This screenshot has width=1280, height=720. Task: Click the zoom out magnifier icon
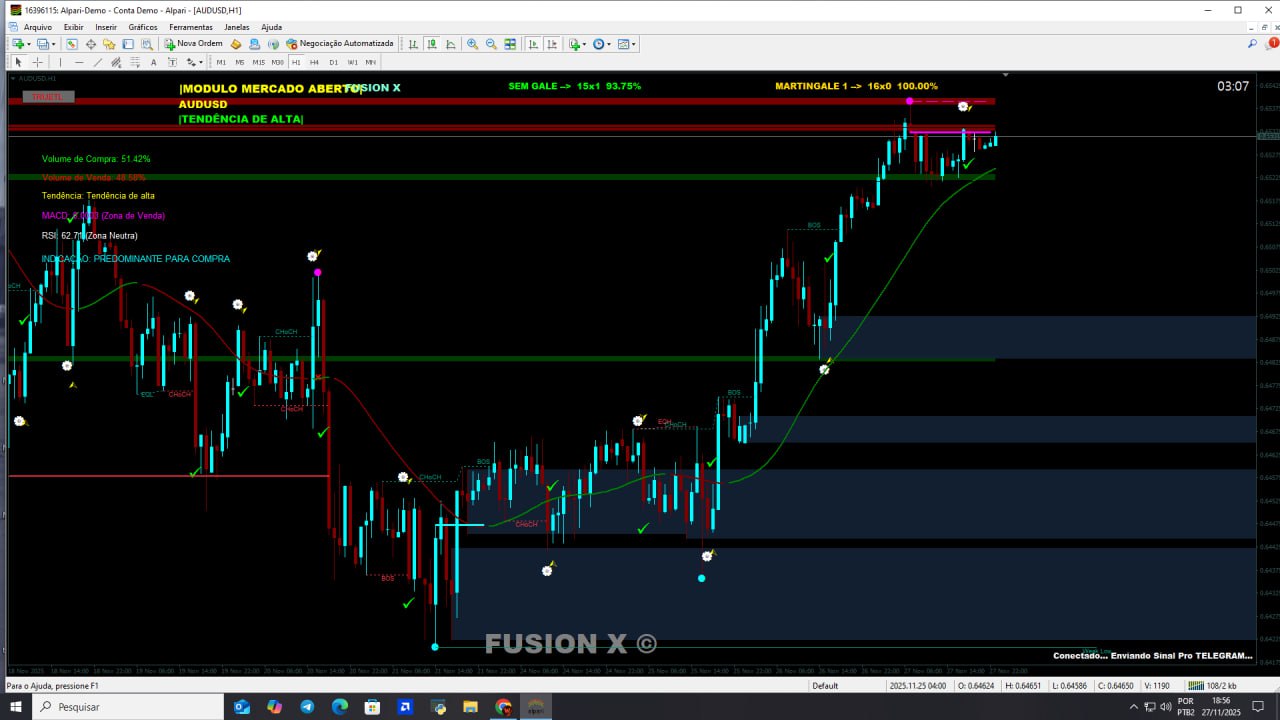[490, 44]
